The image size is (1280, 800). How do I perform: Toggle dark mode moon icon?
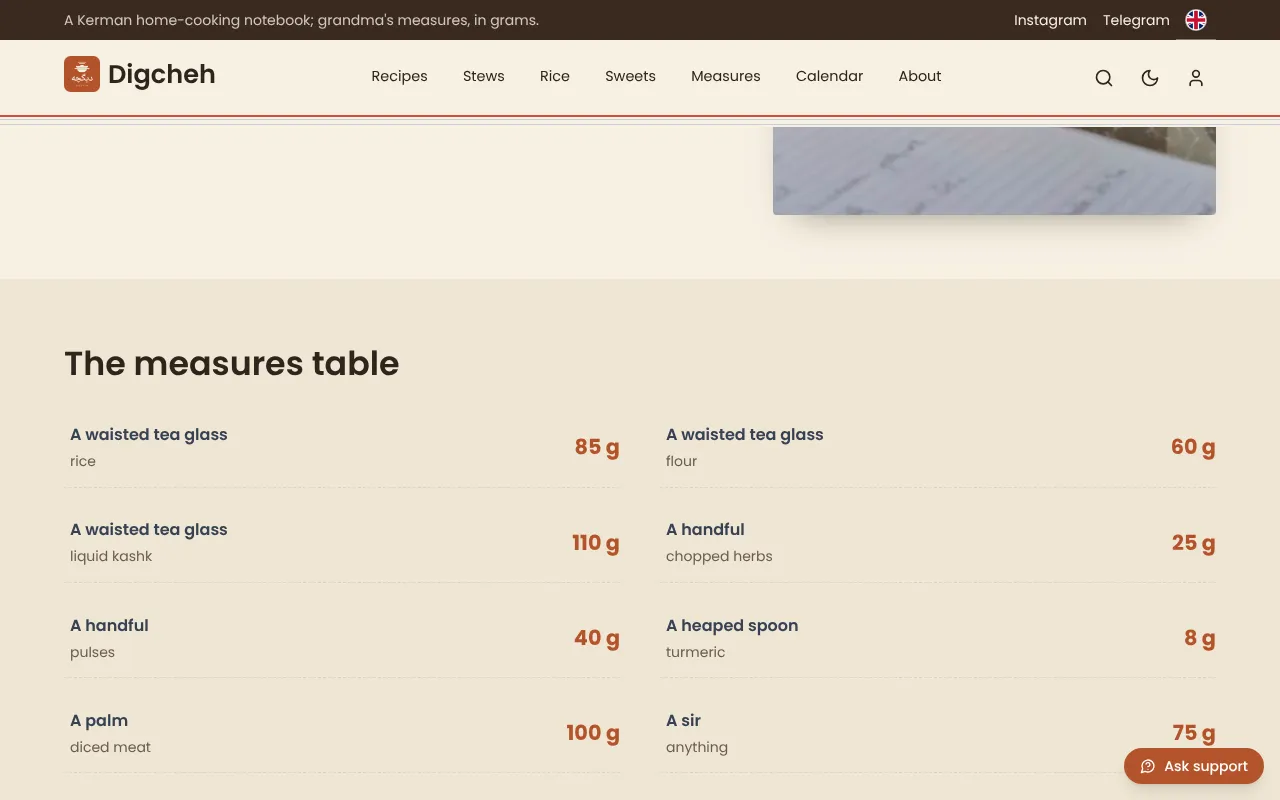(x=1150, y=78)
